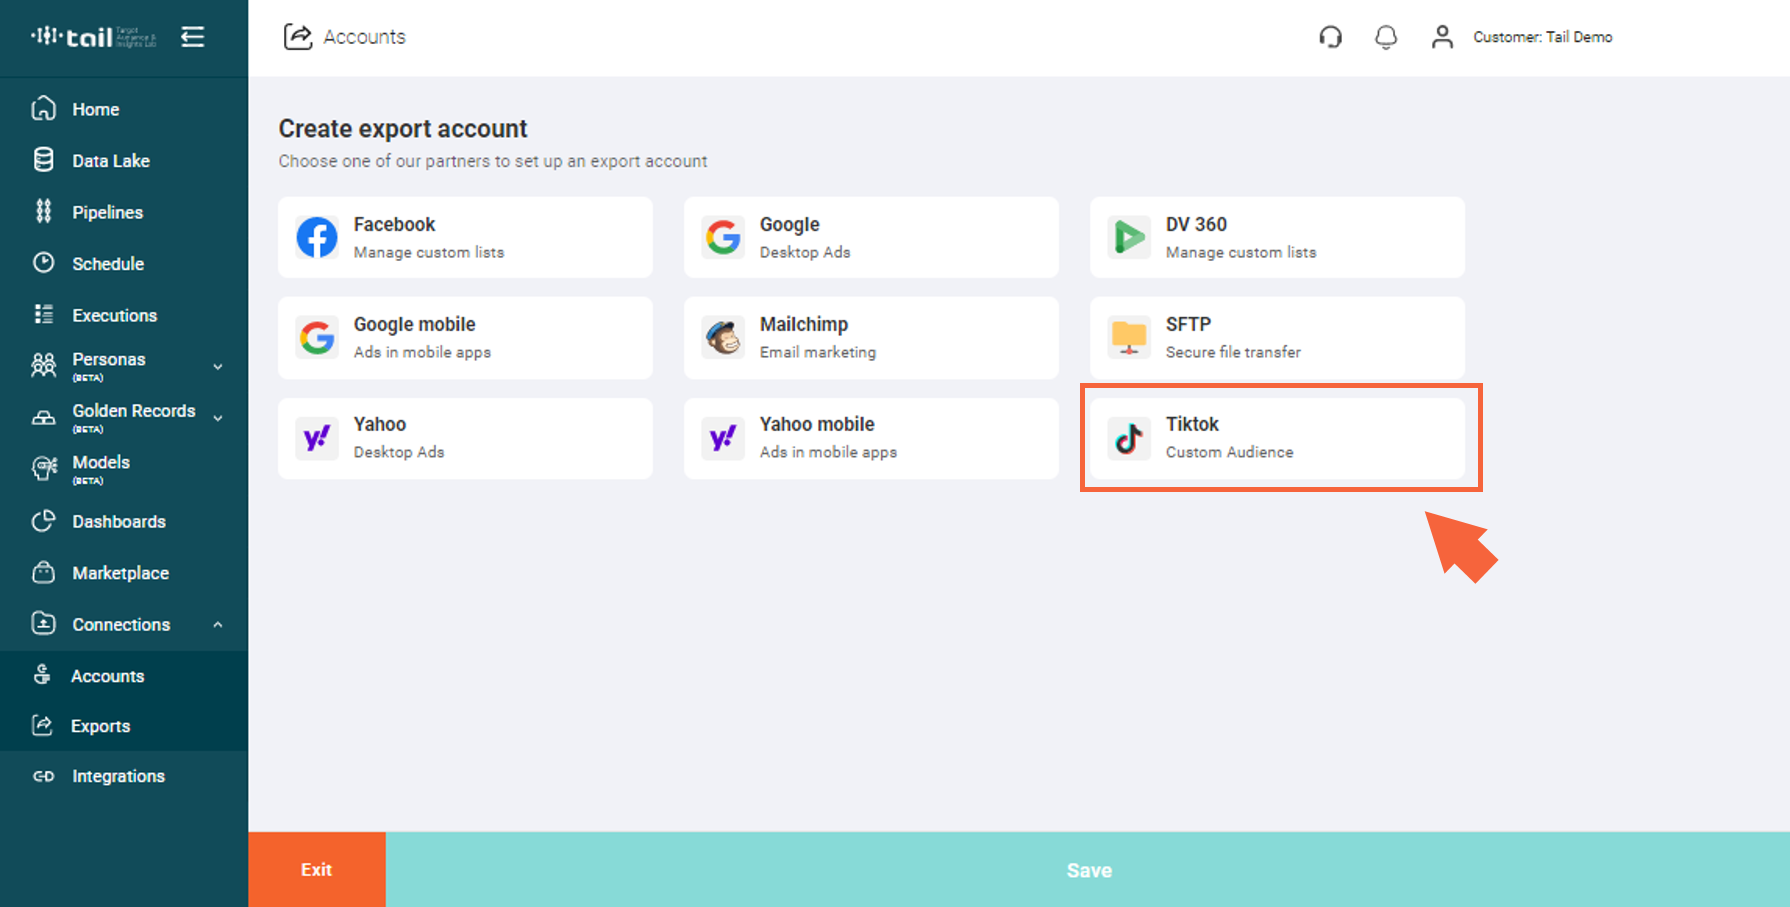1790x907 pixels.
Task: Click the Facebook card title text
Action: [x=394, y=224]
